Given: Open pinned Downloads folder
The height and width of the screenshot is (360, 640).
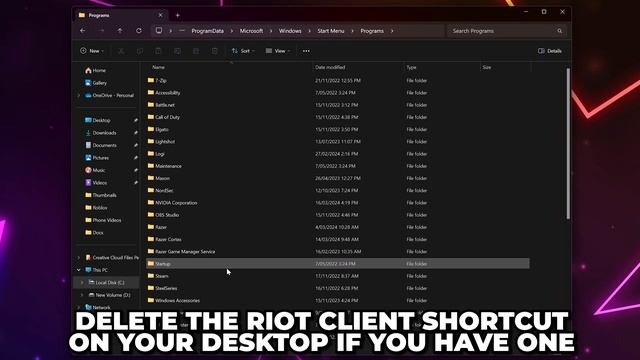Looking at the screenshot, I should click(100, 133).
